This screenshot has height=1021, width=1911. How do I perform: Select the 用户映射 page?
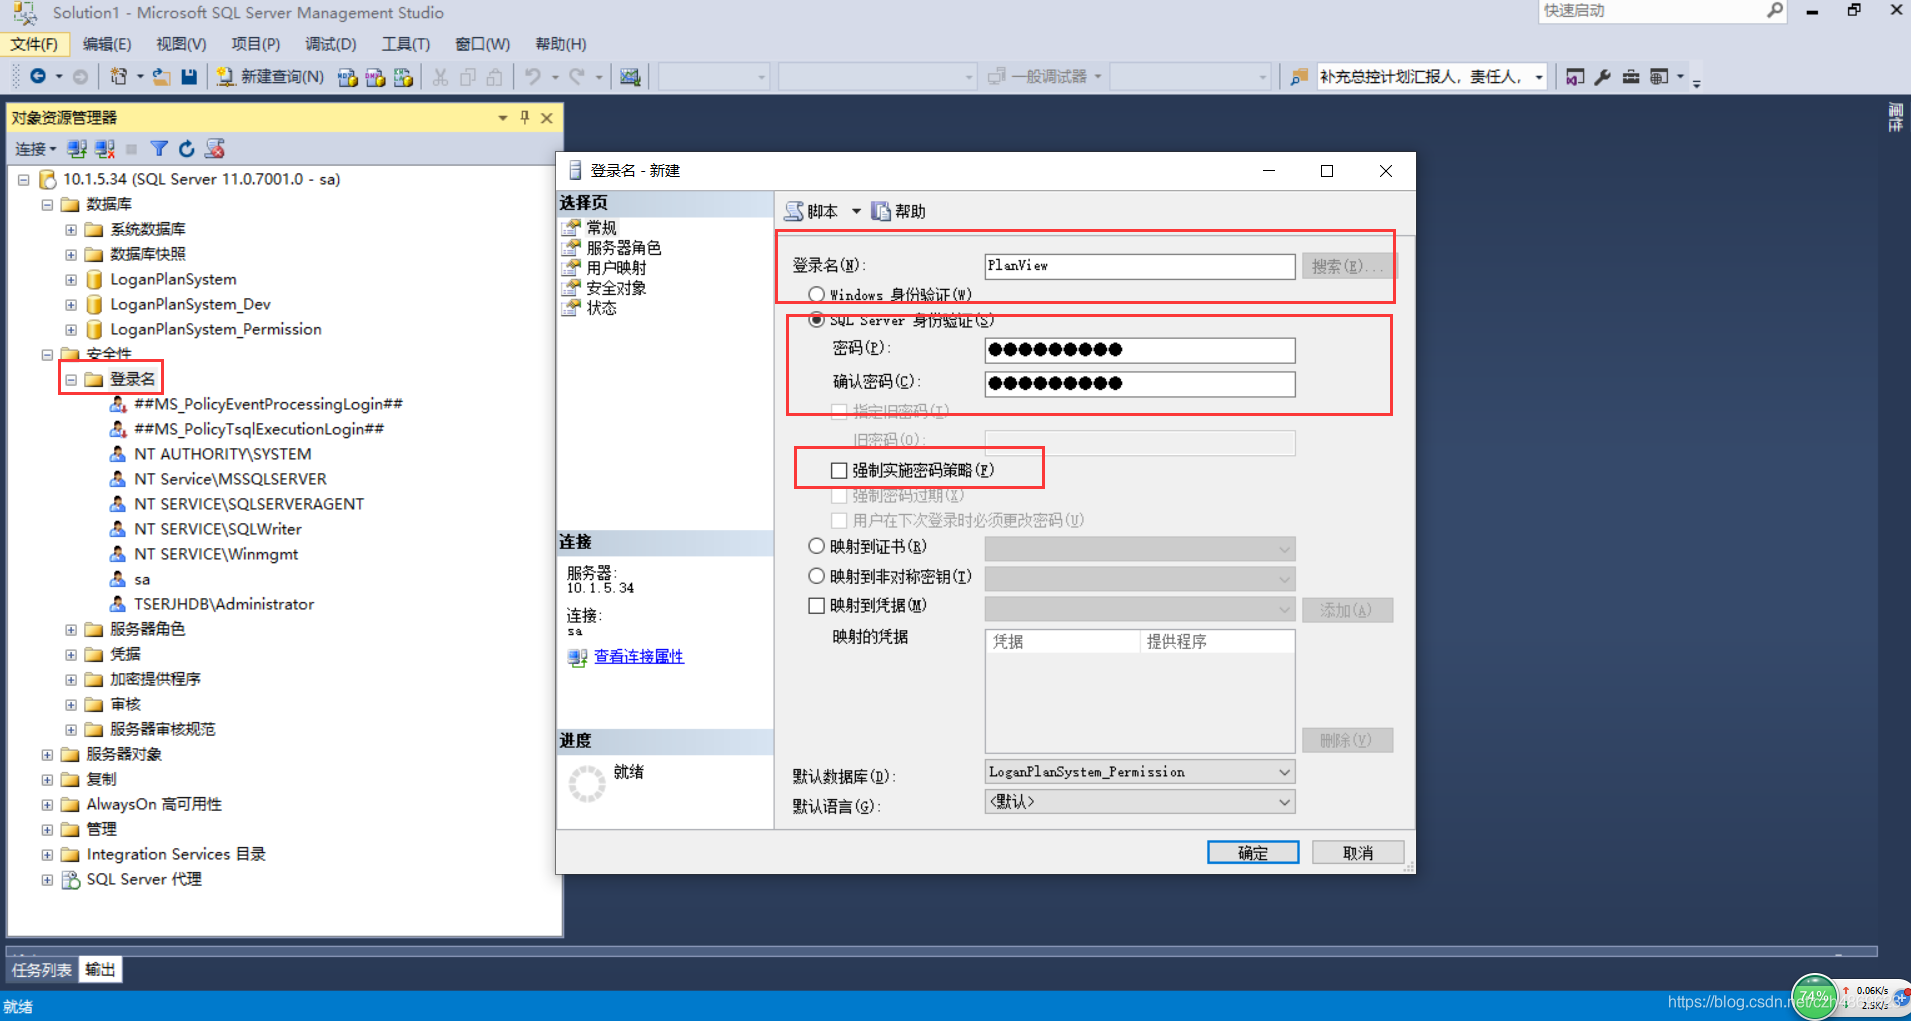[x=616, y=267]
